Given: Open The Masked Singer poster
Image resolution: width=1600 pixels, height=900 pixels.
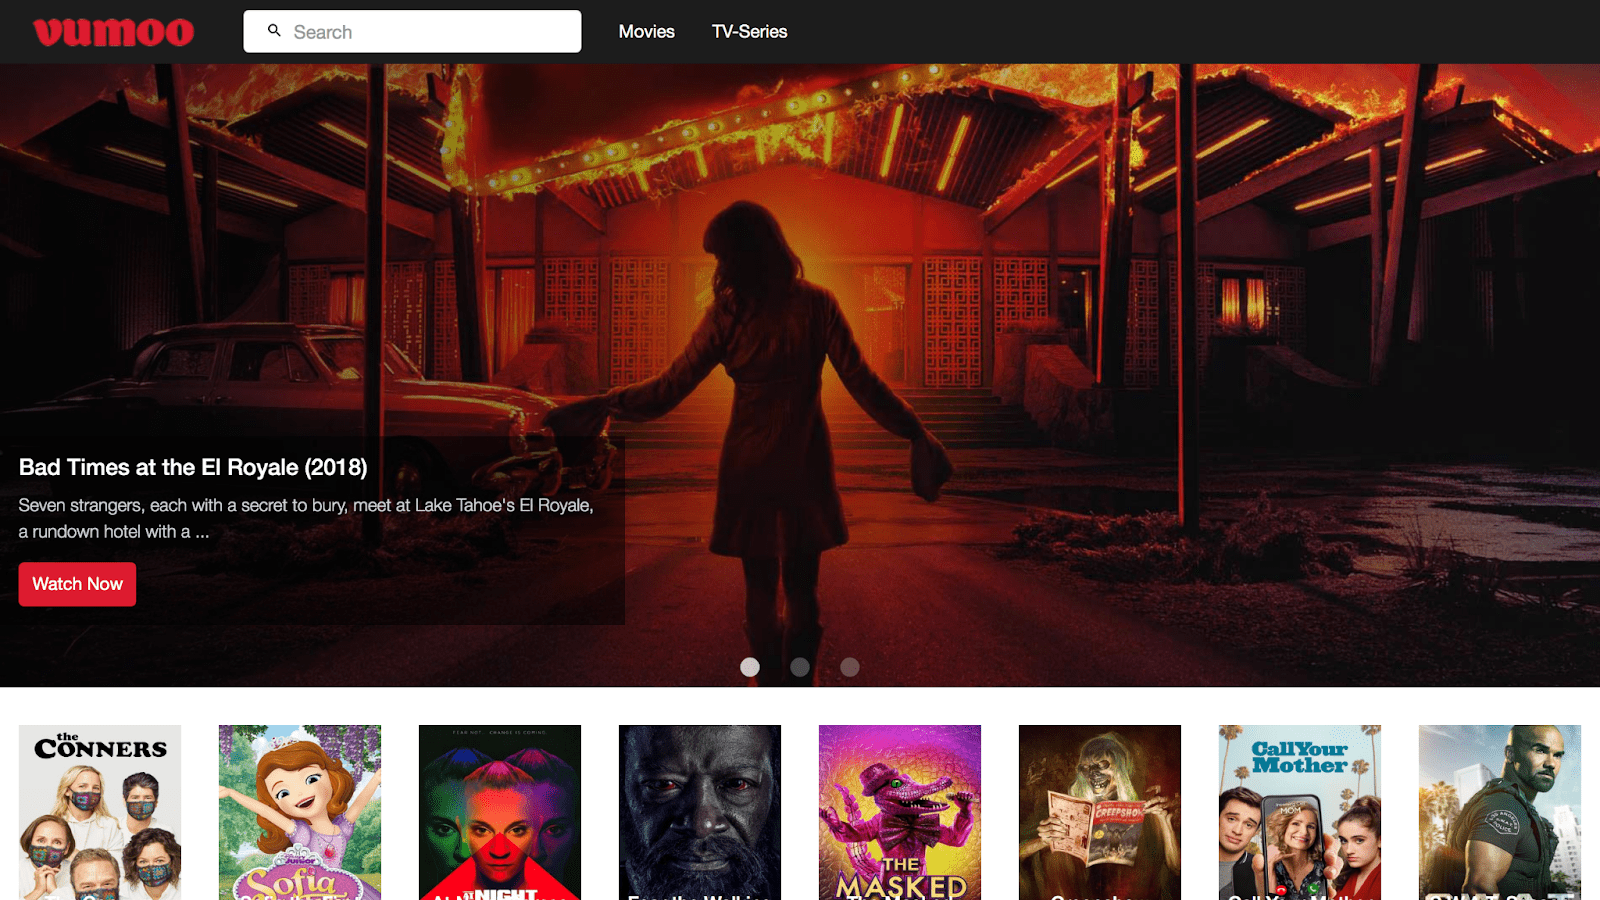Looking at the screenshot, I should coord(900,812).
